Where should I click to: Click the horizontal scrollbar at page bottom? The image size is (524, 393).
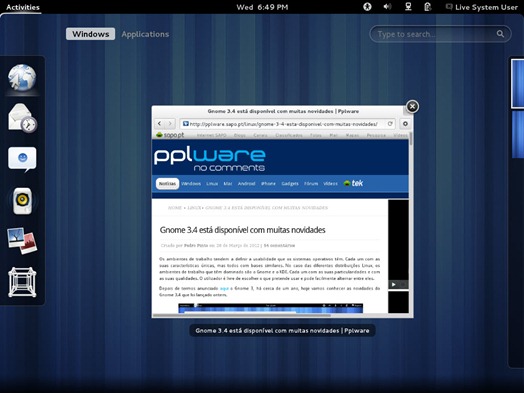coord(242,315)
